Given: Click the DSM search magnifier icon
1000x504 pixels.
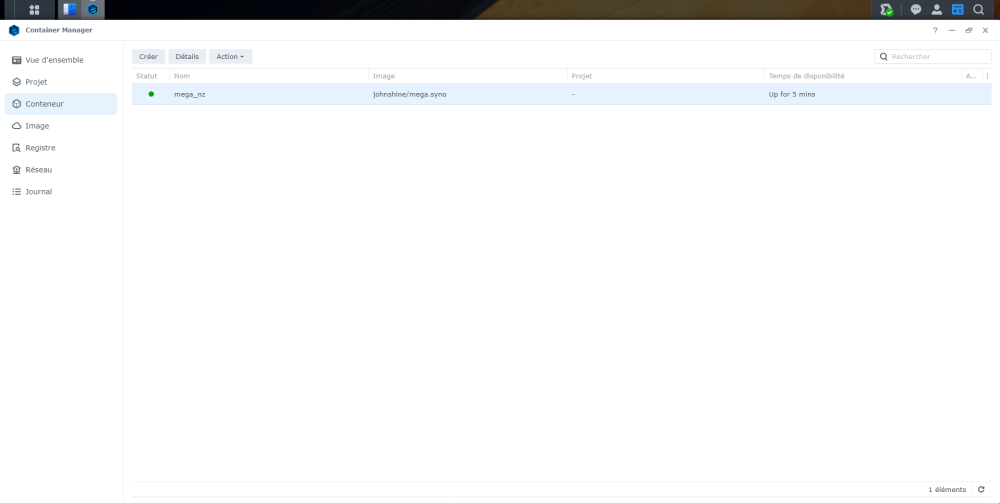Looking at the screenshot, I should tap(978, 10).
